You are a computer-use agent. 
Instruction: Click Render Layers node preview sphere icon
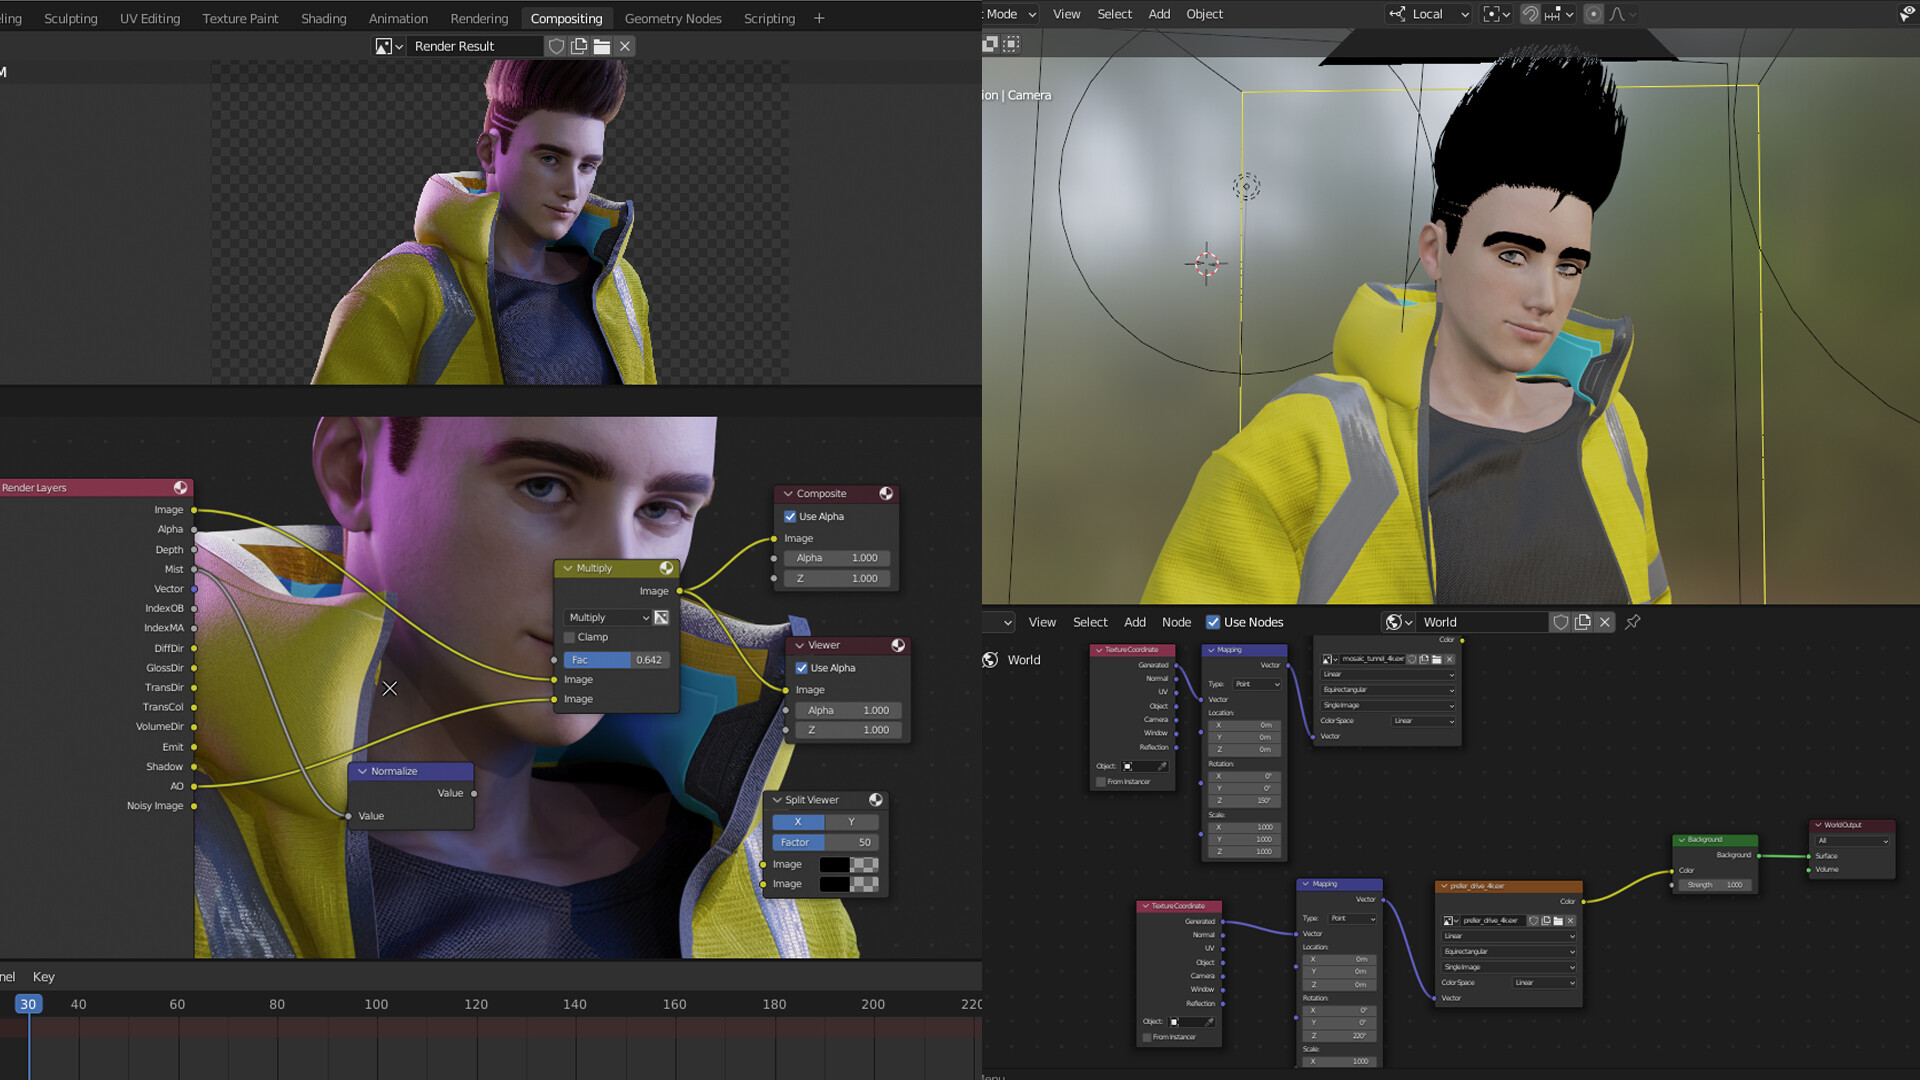point(180,488)
